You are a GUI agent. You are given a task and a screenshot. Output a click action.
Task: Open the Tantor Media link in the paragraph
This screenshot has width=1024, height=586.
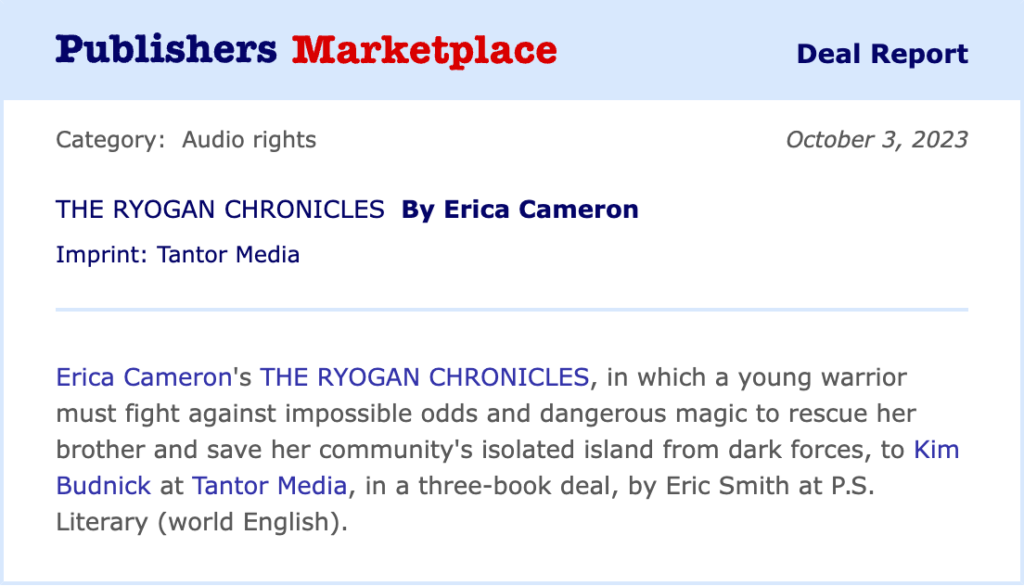pos(269,486)
